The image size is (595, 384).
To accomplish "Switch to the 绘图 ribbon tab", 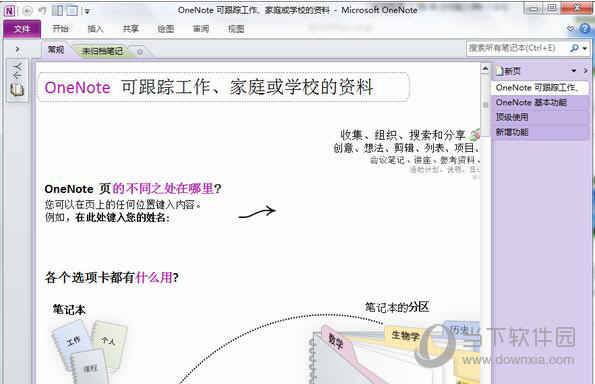I will click(x=166, y=29).
